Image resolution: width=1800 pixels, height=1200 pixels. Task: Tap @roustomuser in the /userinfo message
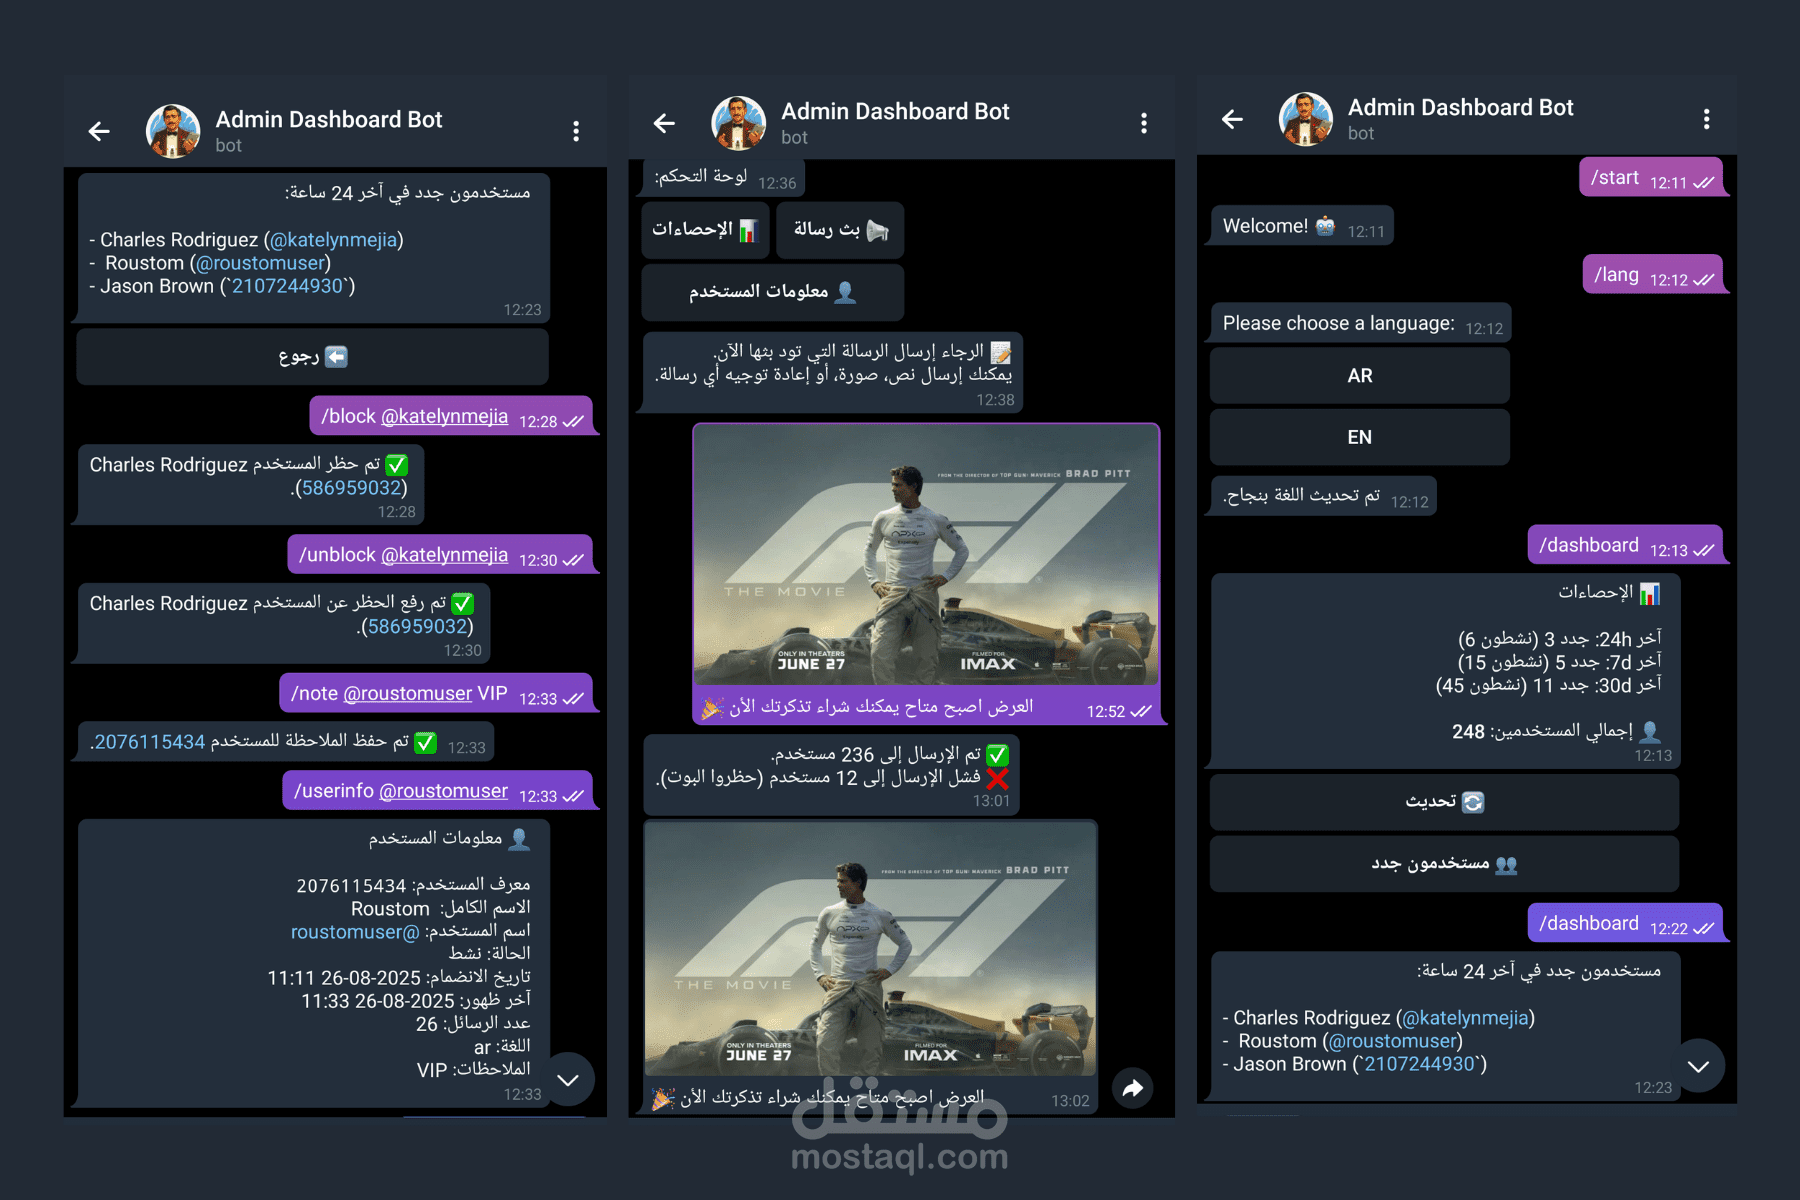[x=444, y=791]
